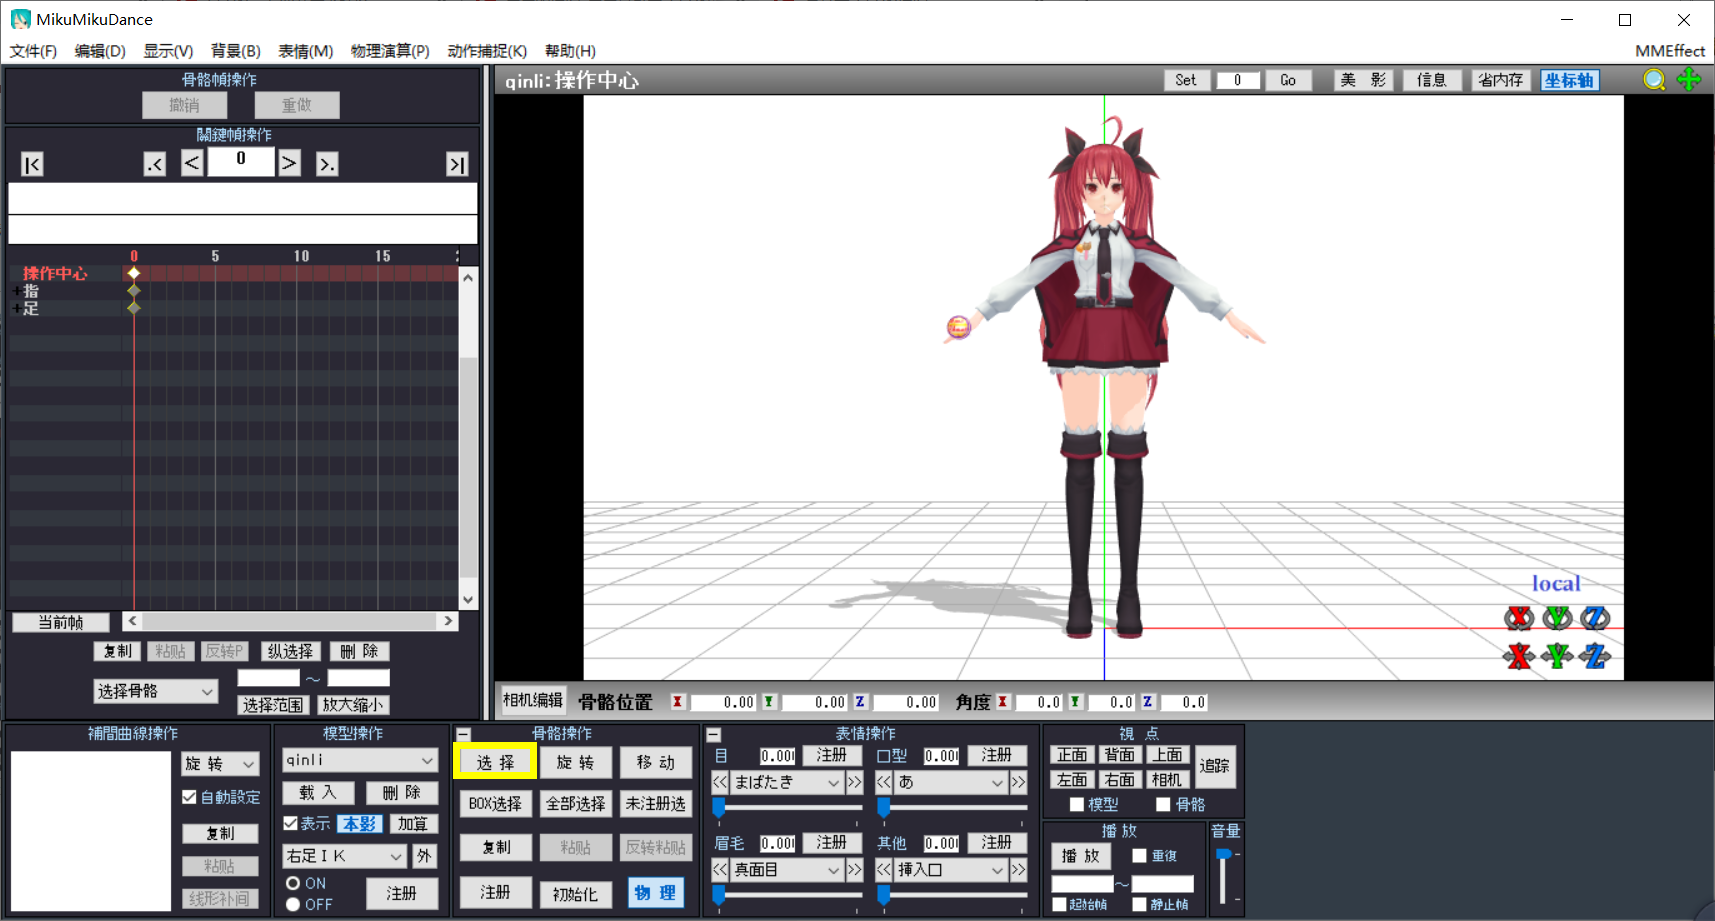This screenshot has width=1715, height=921.
Task: Click the 播放 play button
Action: [1081, 855]
